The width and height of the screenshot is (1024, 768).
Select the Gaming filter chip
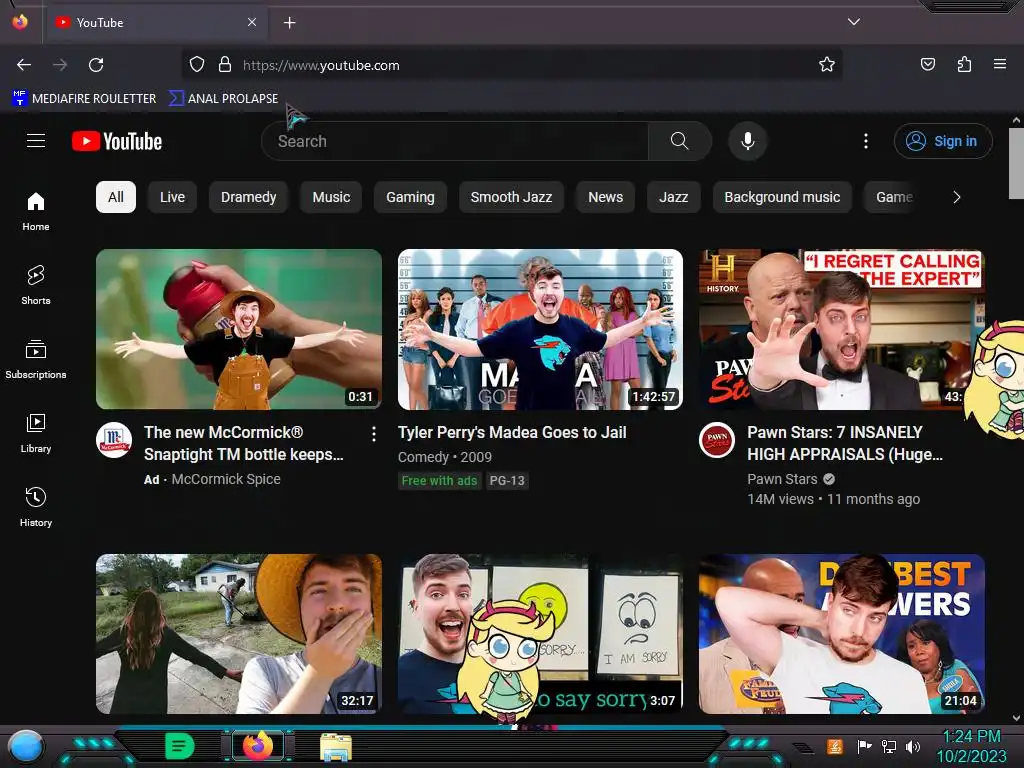[410, 197]
